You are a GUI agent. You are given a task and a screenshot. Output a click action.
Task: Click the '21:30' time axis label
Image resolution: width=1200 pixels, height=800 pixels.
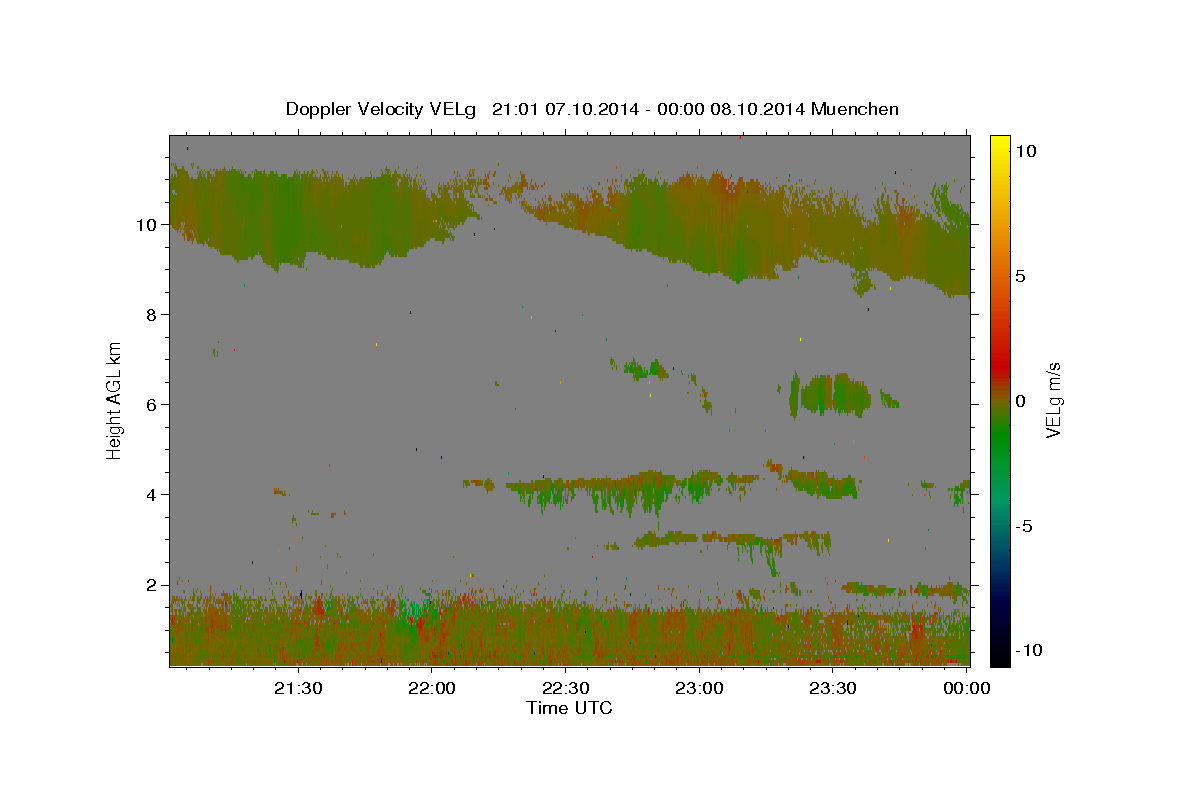tap(299, 688)
